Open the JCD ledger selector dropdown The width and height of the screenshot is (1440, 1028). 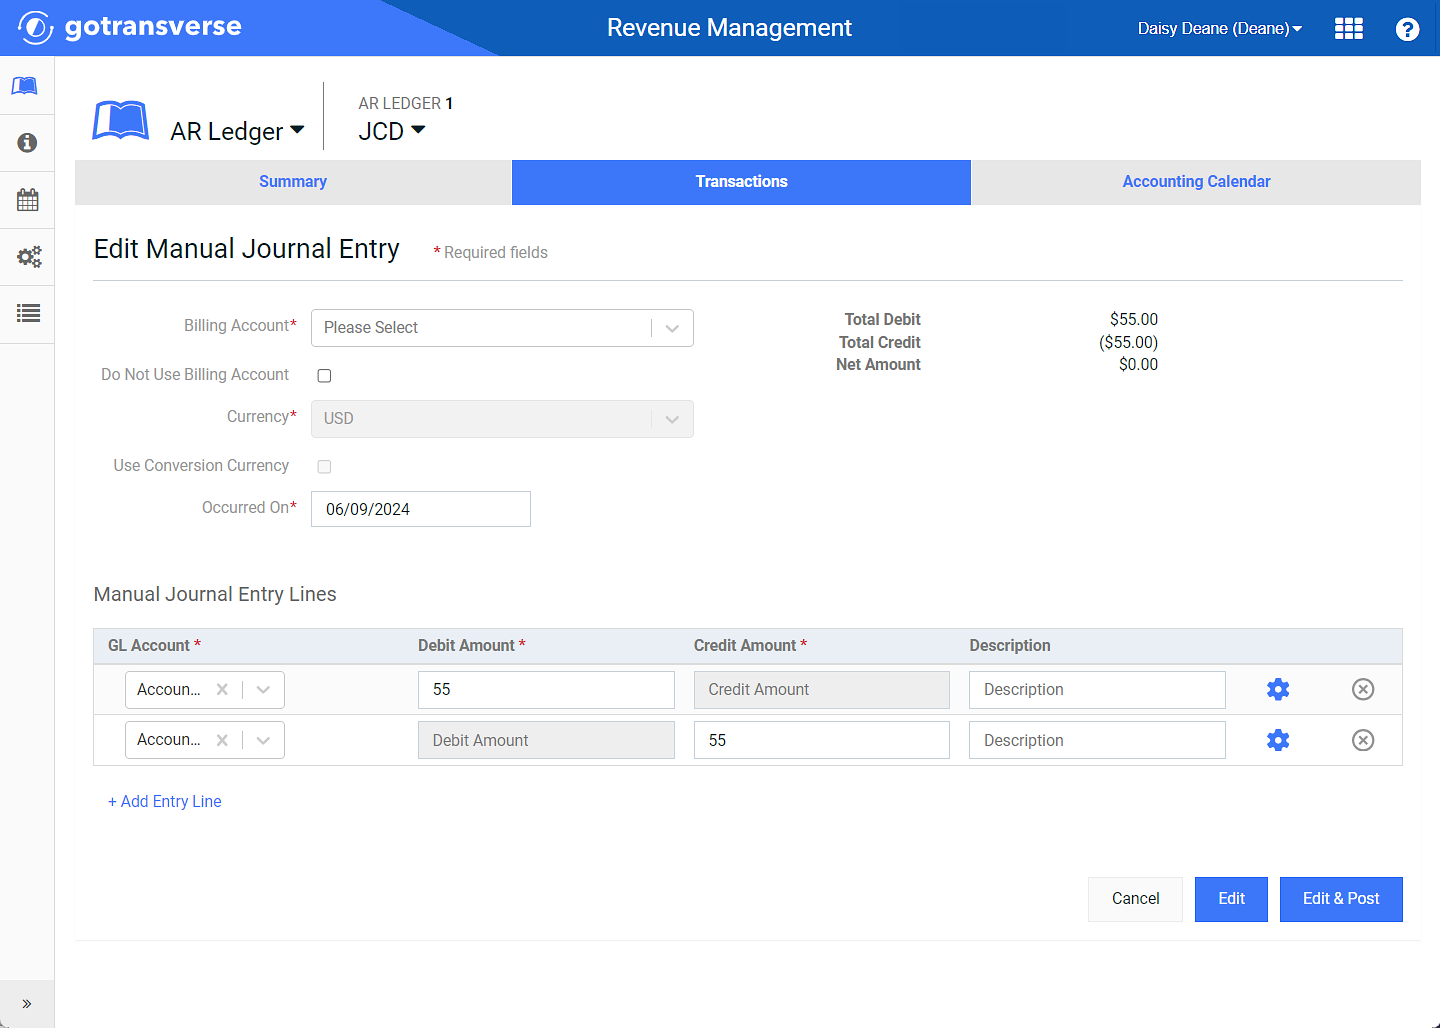(x=392, y=131)
